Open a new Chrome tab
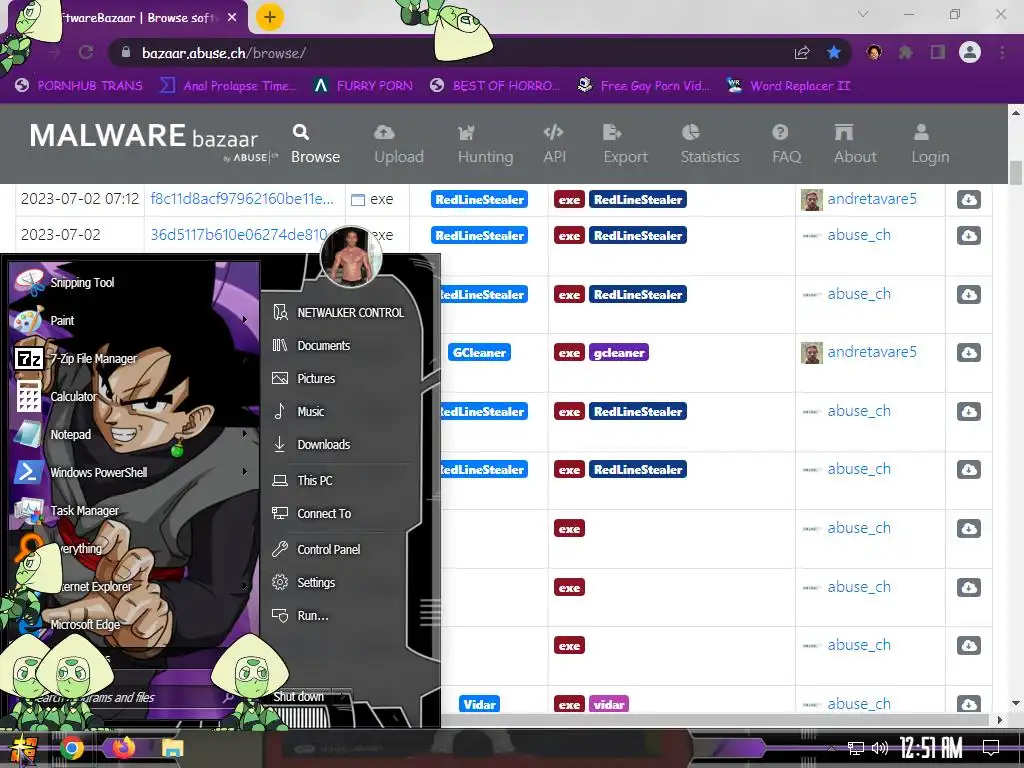The image size is (1024, 768). [269, 17]
